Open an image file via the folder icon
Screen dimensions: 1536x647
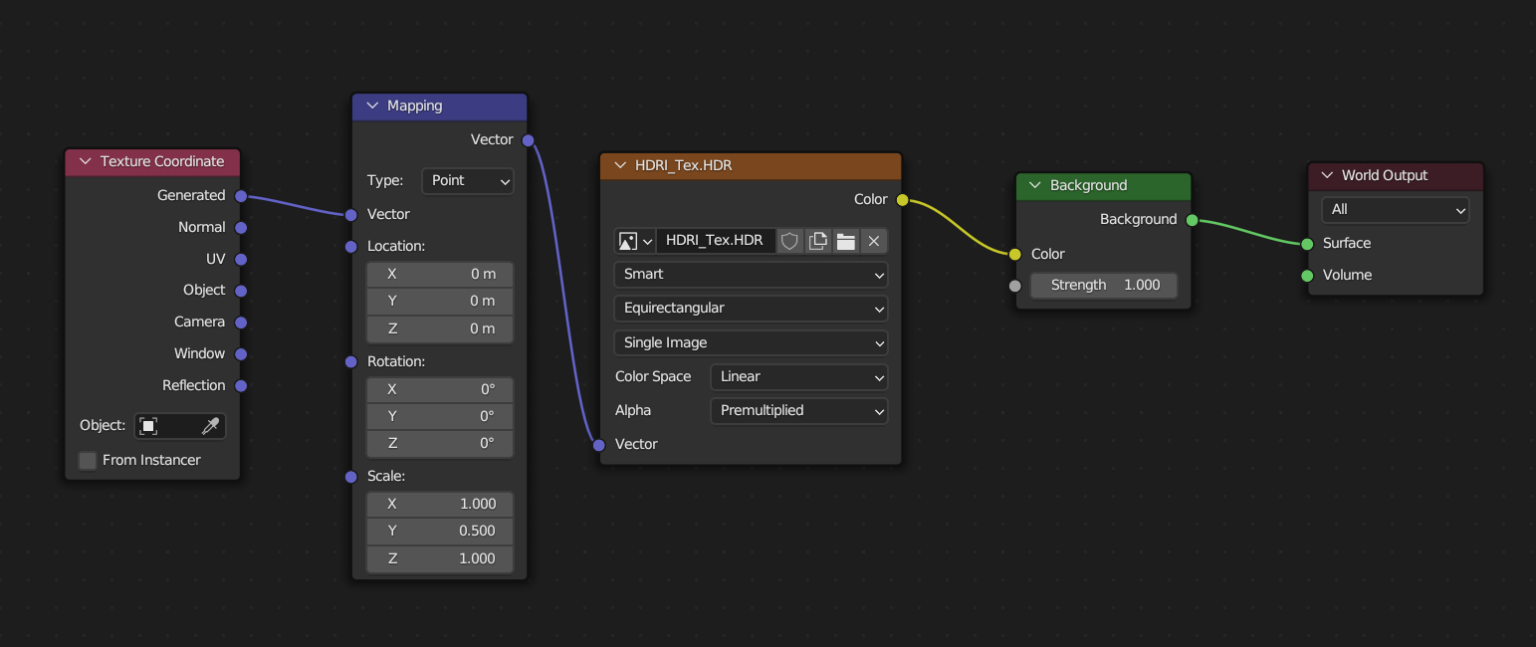tap(845, 240)
